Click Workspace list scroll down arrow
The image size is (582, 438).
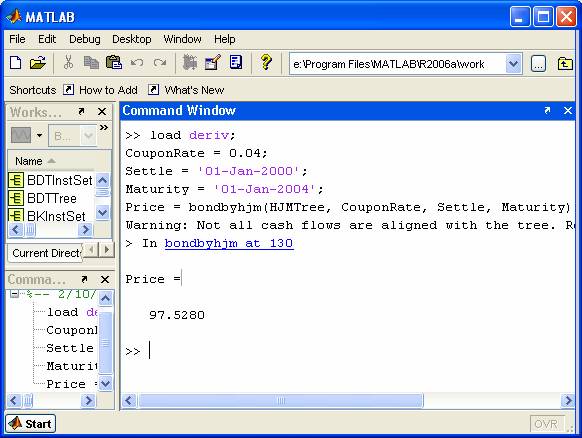pos(102,213)
